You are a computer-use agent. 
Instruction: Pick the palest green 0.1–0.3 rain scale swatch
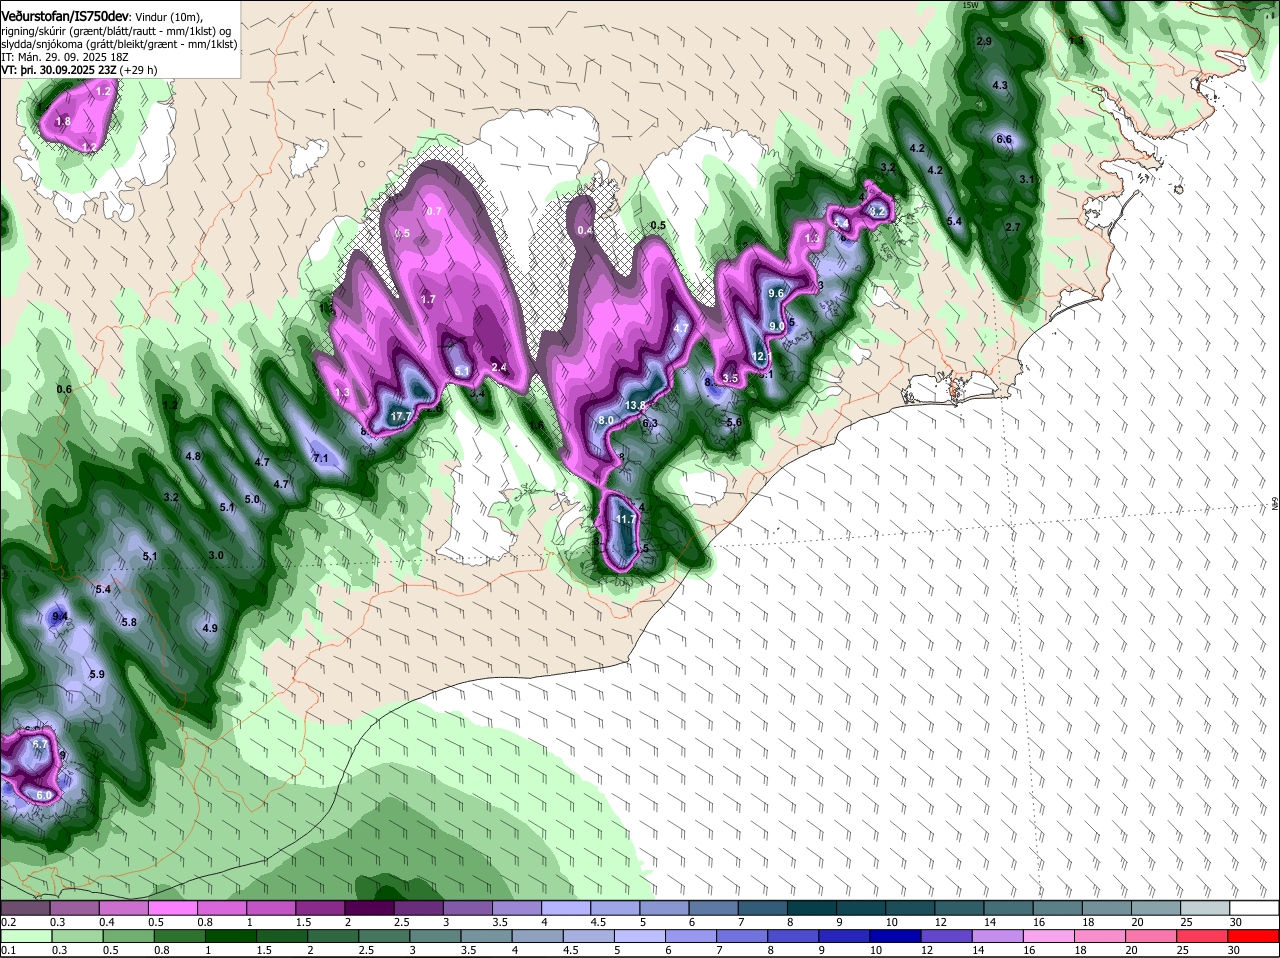[28, 936]
